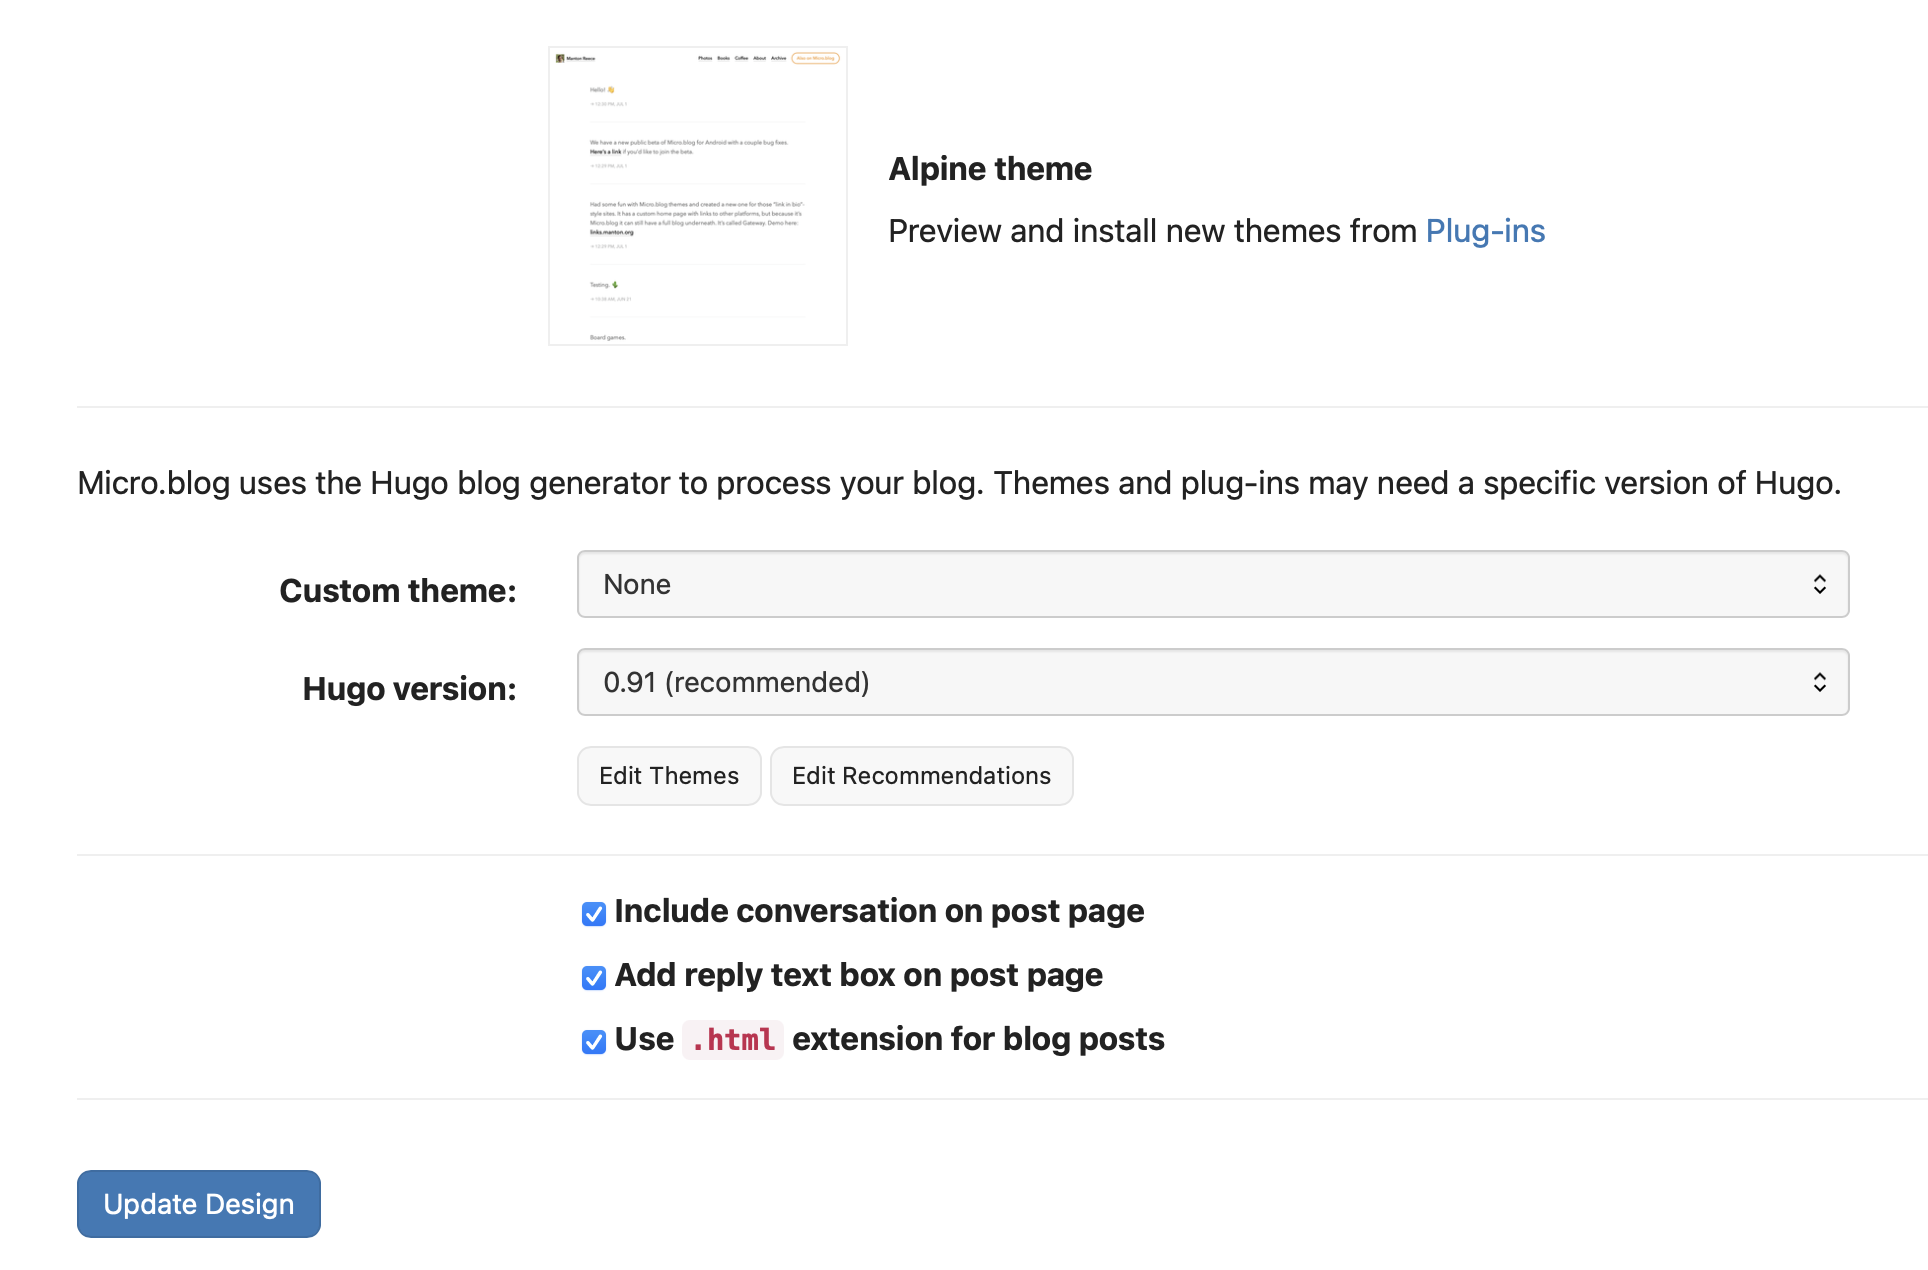The image size is (1928, 1270).
Task: Click the profile avatar in theme preview
Action: 560,58
